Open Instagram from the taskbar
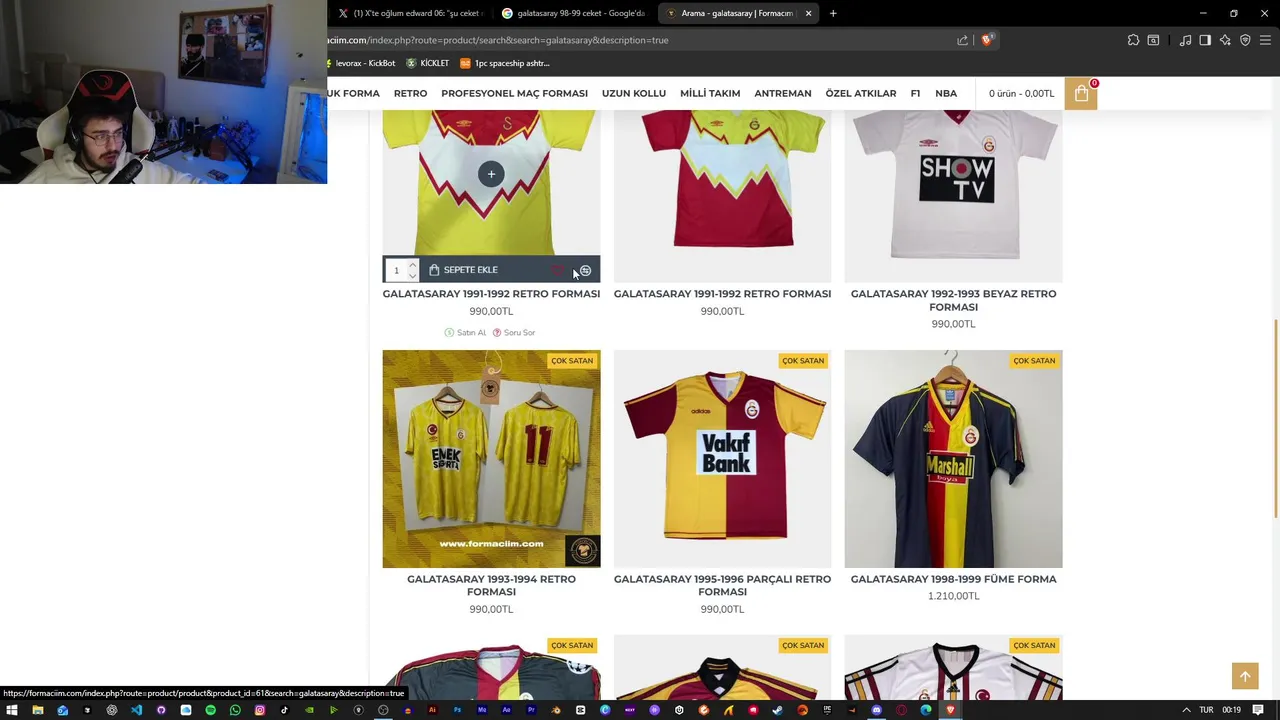The width and height of the screenshot is (1280, 720). pos(260,710)
